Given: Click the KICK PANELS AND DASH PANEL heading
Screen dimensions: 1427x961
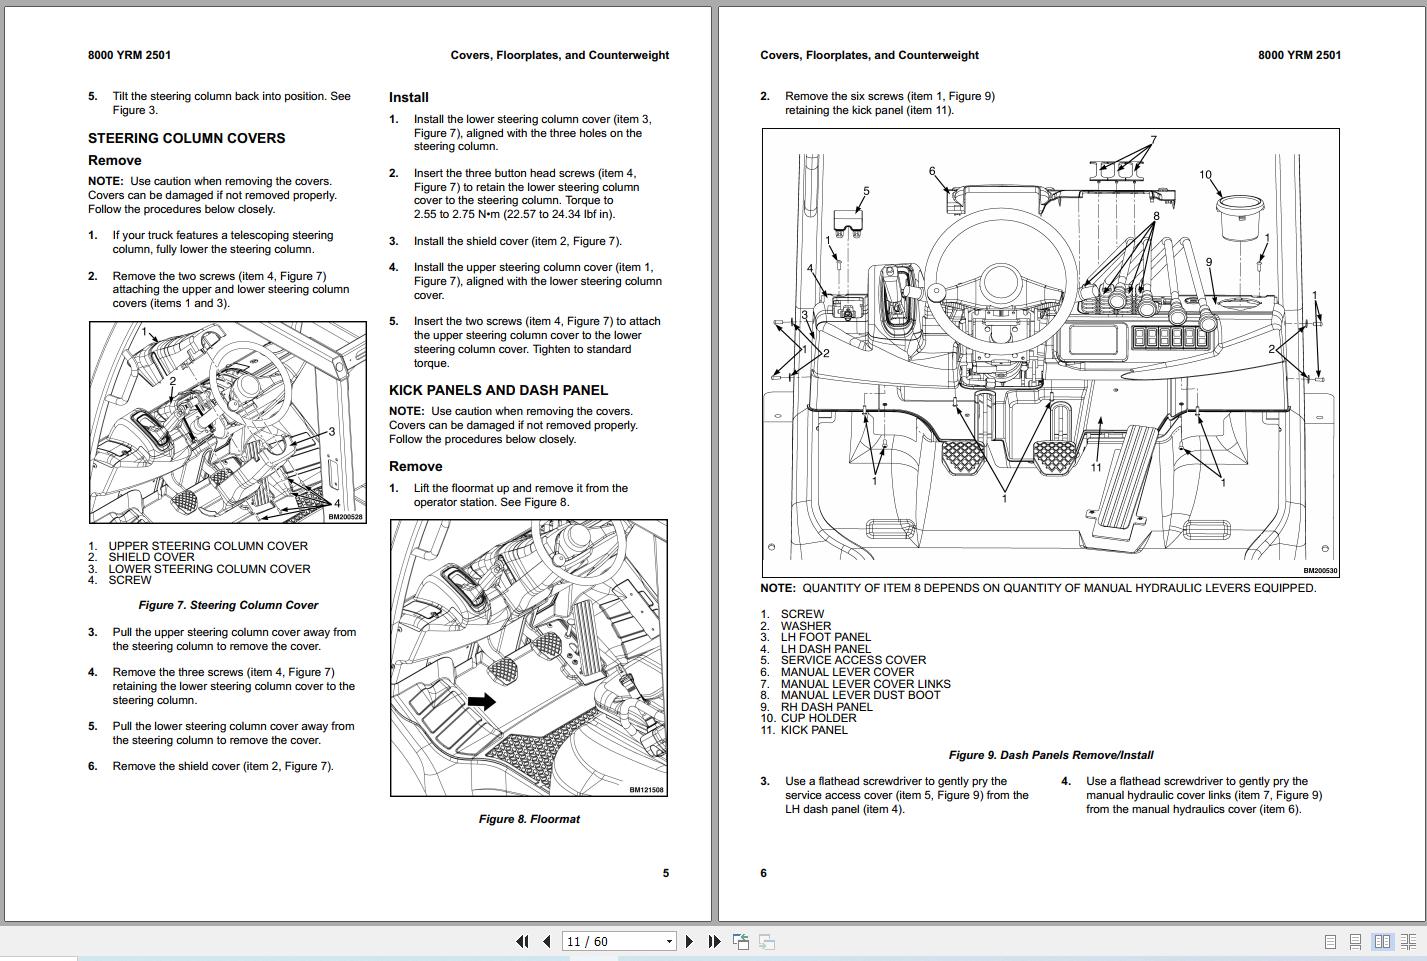Looking at the screenshot, I should click(498, 390).
